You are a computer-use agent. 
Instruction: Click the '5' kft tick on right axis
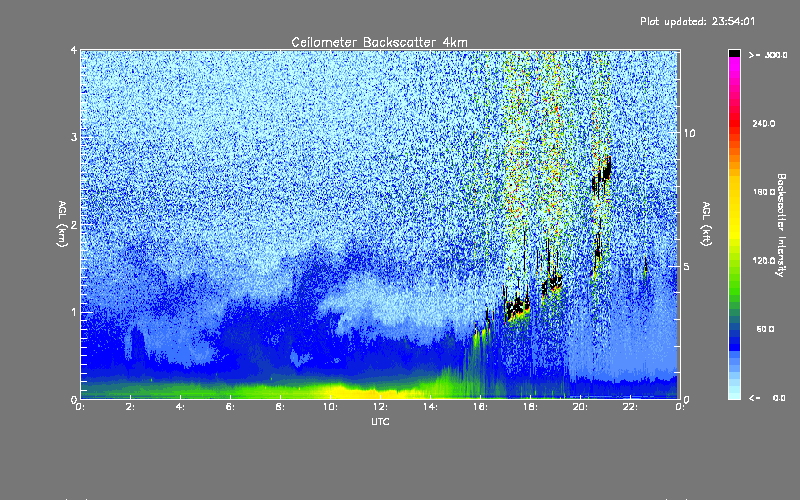[686, 266]
